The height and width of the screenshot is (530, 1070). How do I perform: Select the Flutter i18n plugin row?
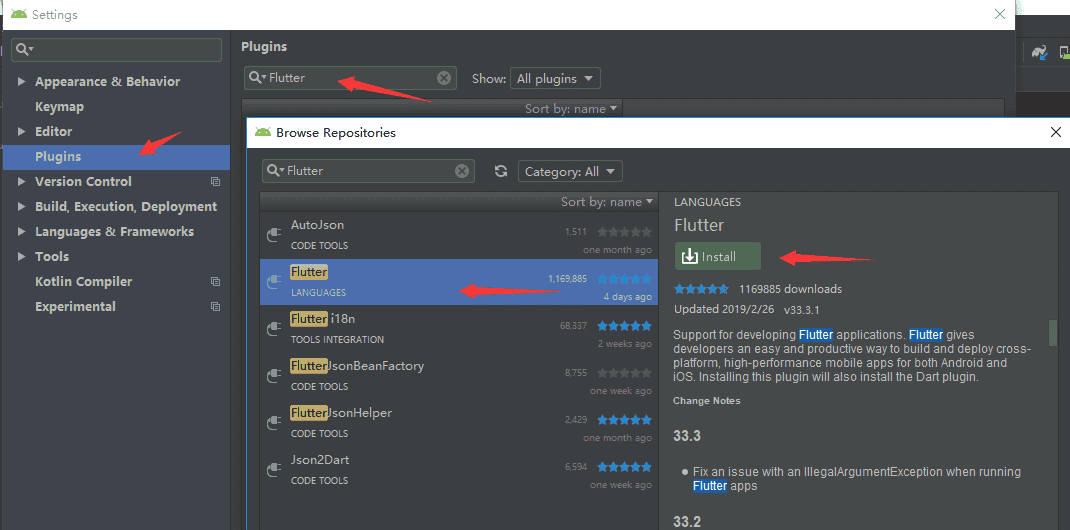459,329
